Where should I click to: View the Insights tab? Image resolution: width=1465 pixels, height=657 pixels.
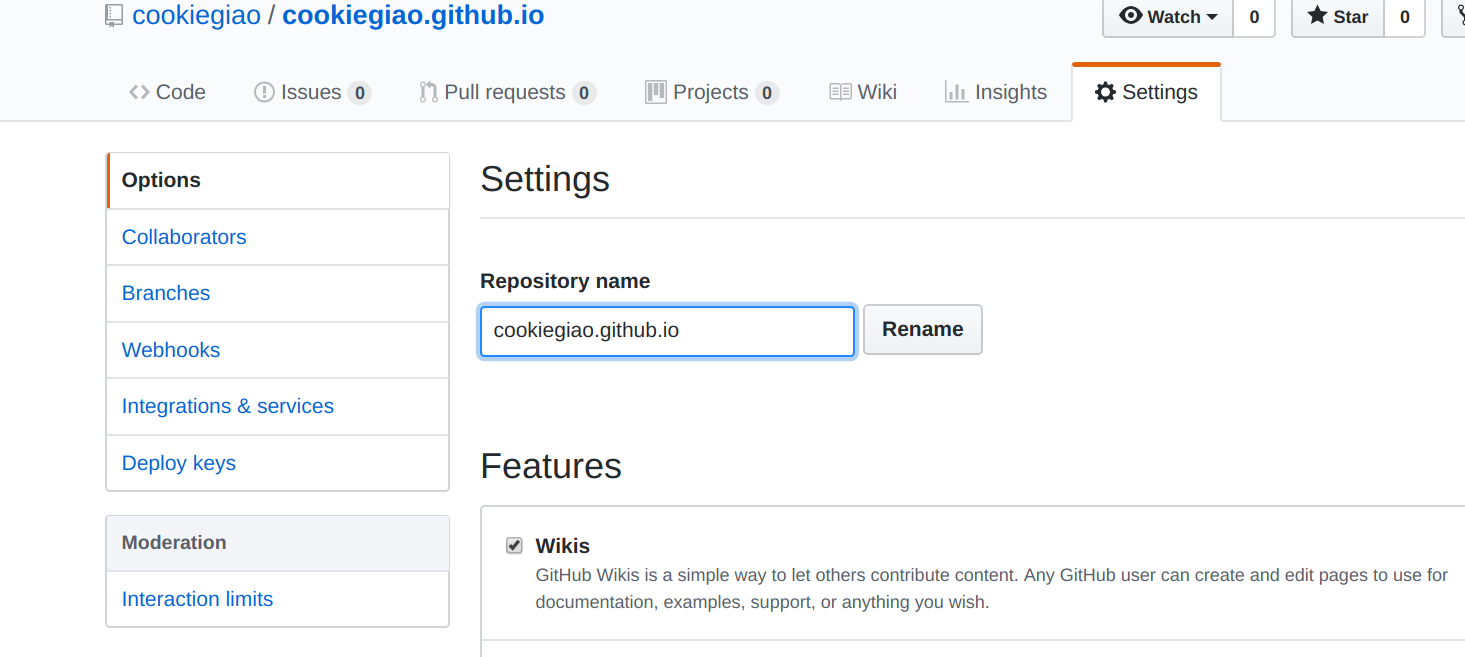(996, 92)
